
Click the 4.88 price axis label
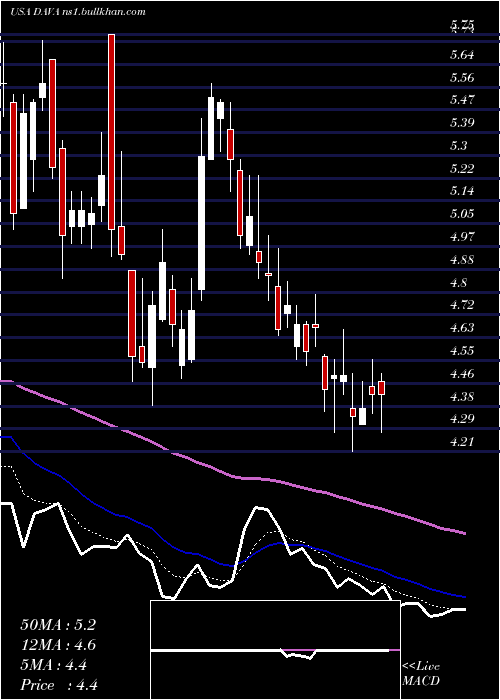(x=462, y=259)
